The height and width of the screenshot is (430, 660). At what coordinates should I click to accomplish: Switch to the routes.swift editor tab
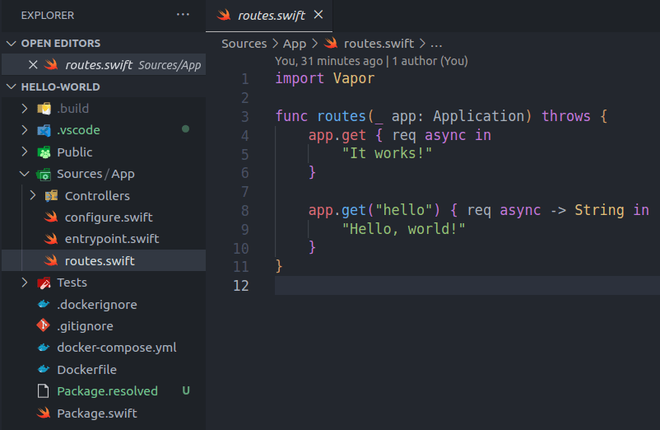(270, 15)
